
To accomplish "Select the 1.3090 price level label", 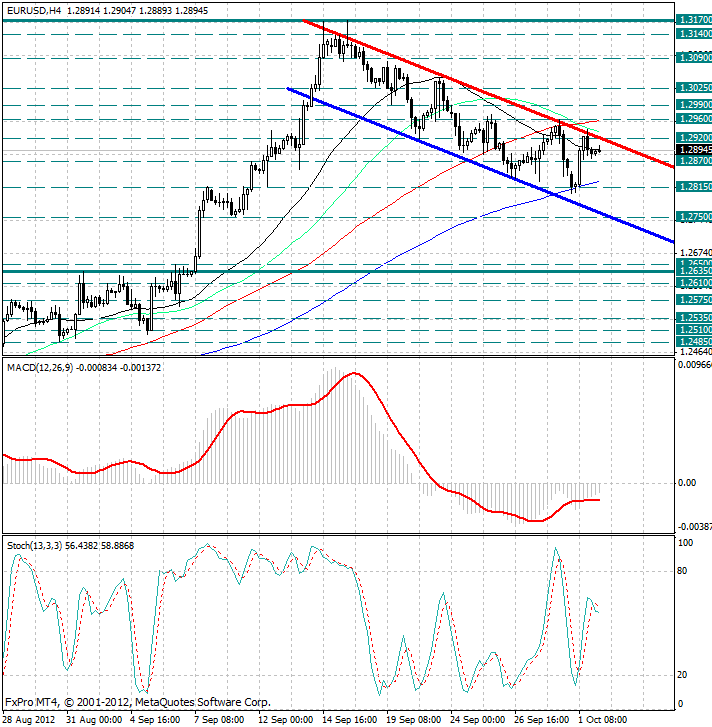I will (694, 57).
